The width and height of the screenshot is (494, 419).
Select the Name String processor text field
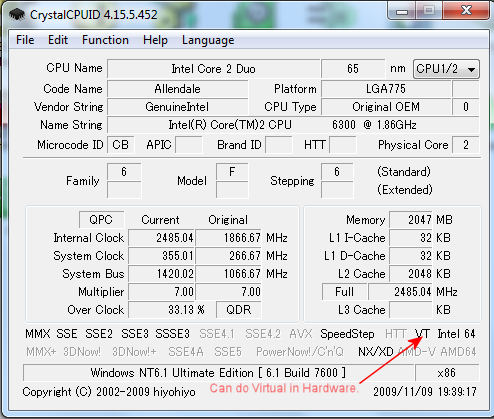click(293, 125)
